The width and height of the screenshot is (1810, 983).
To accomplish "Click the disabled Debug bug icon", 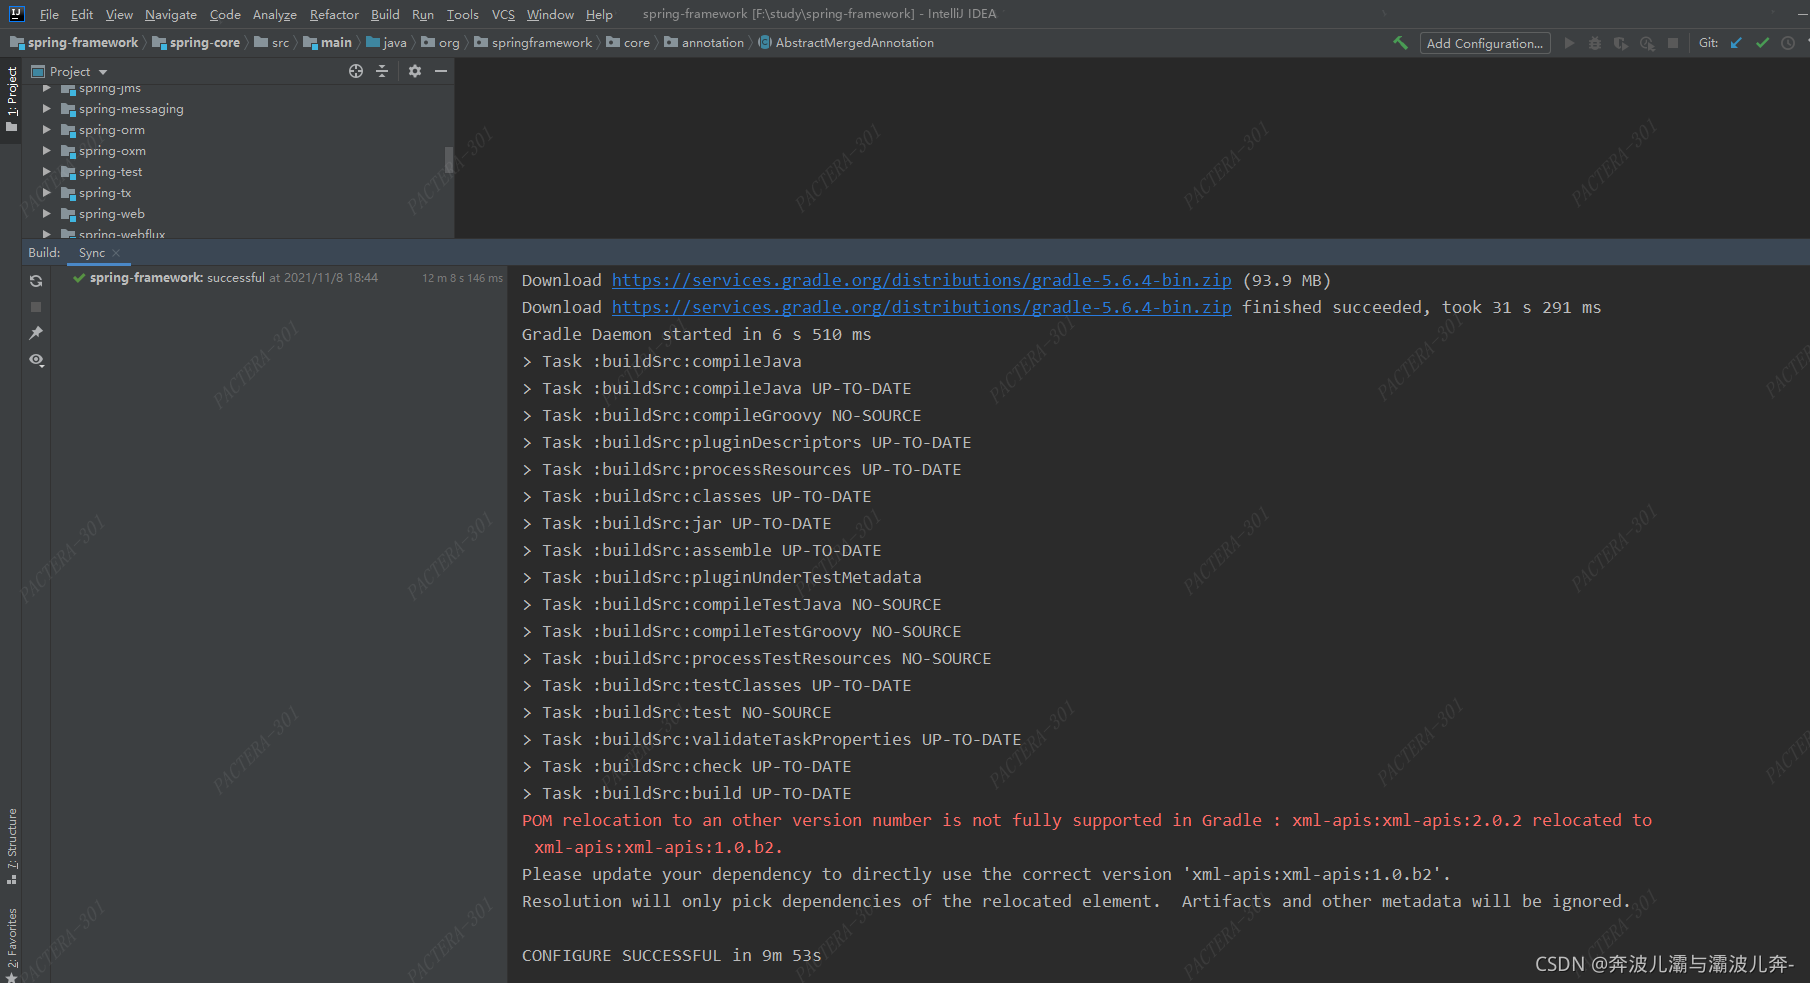I will [x=1595, y=43].
